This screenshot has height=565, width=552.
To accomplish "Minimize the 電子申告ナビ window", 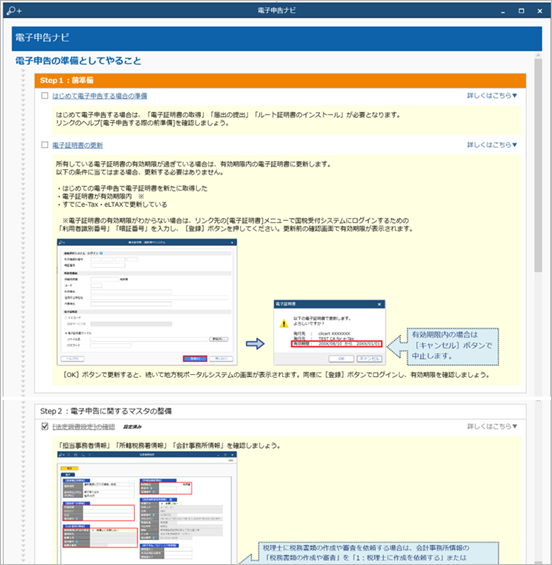I will pyautogui.click(x=503, y=12).
